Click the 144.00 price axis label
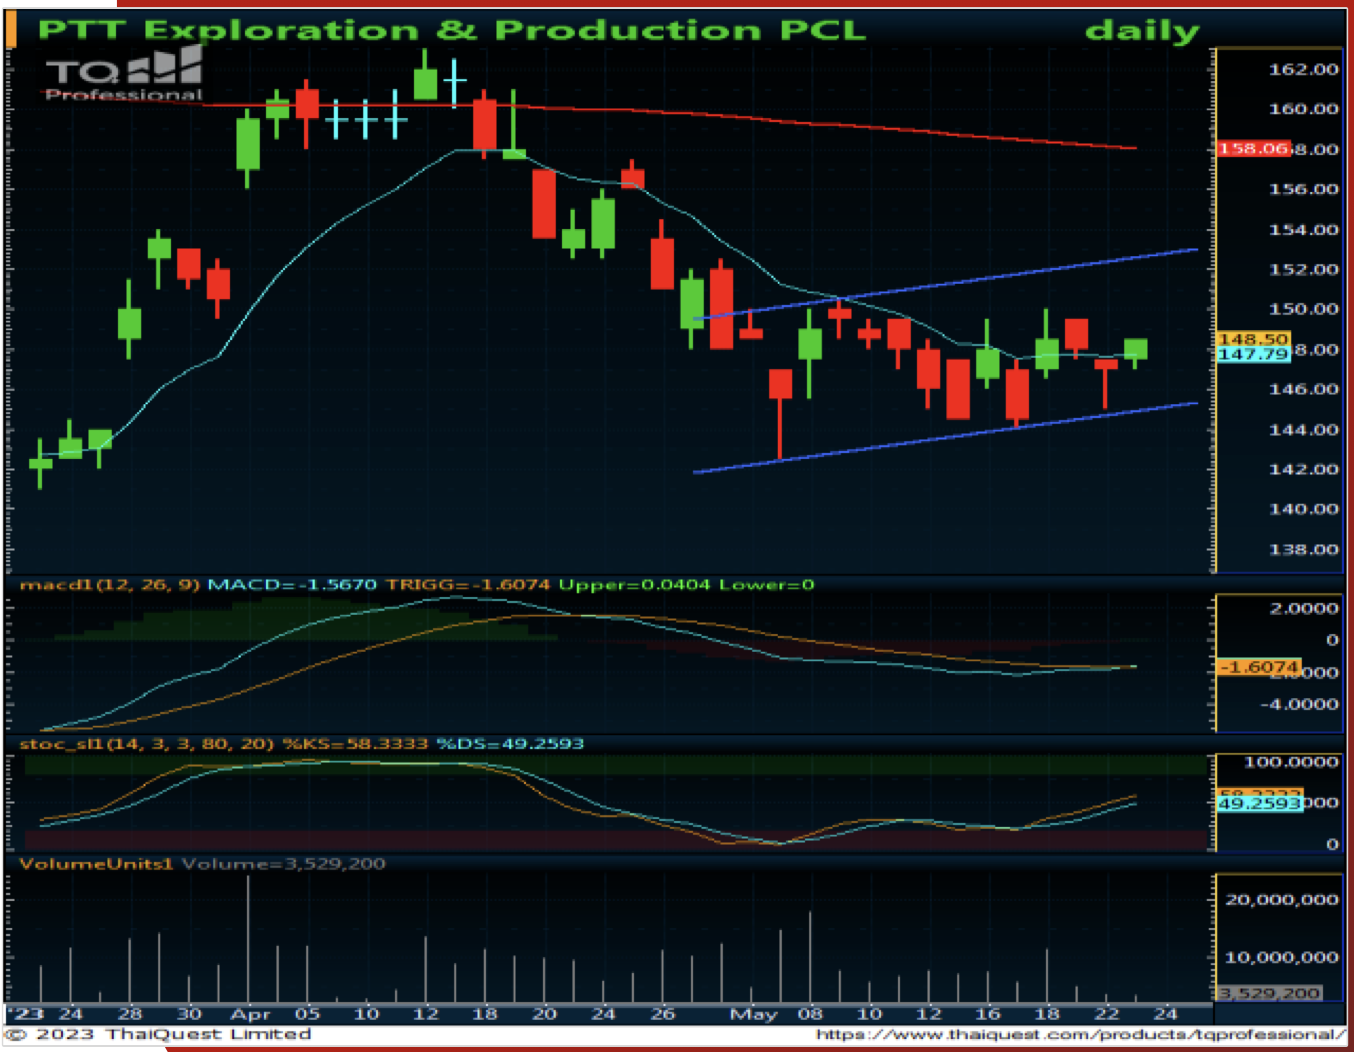Viewport: 1354px width, 1052px height. (x=1303, y=429)
